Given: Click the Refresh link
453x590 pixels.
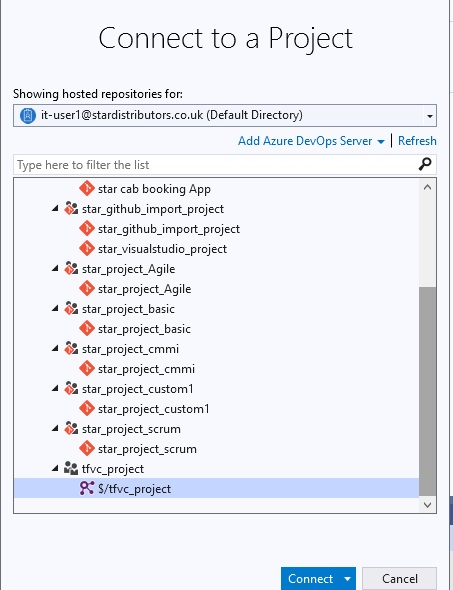Looking at the screenshot, I should coord(417,141).
